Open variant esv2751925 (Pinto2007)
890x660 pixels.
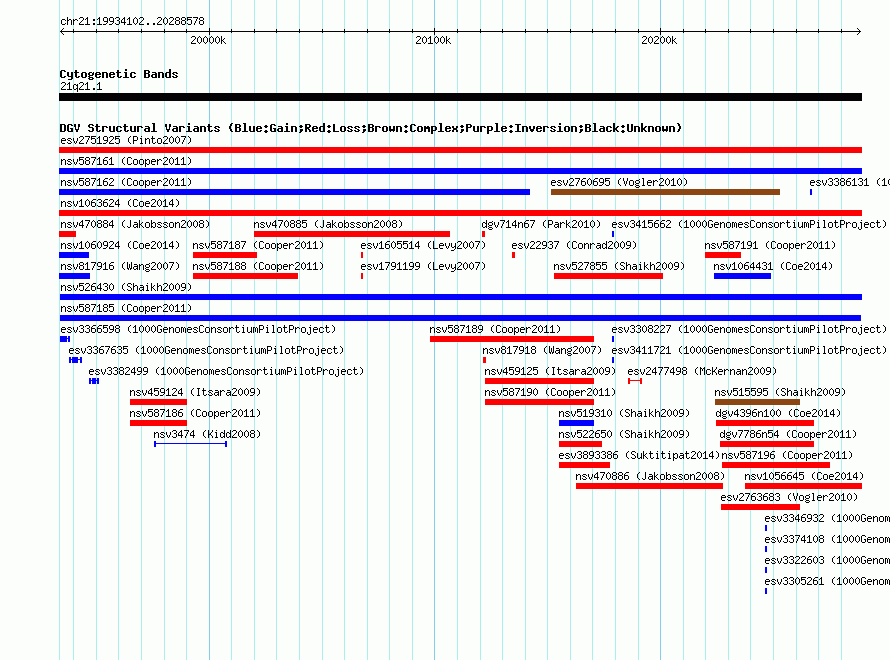click(126, 140)
